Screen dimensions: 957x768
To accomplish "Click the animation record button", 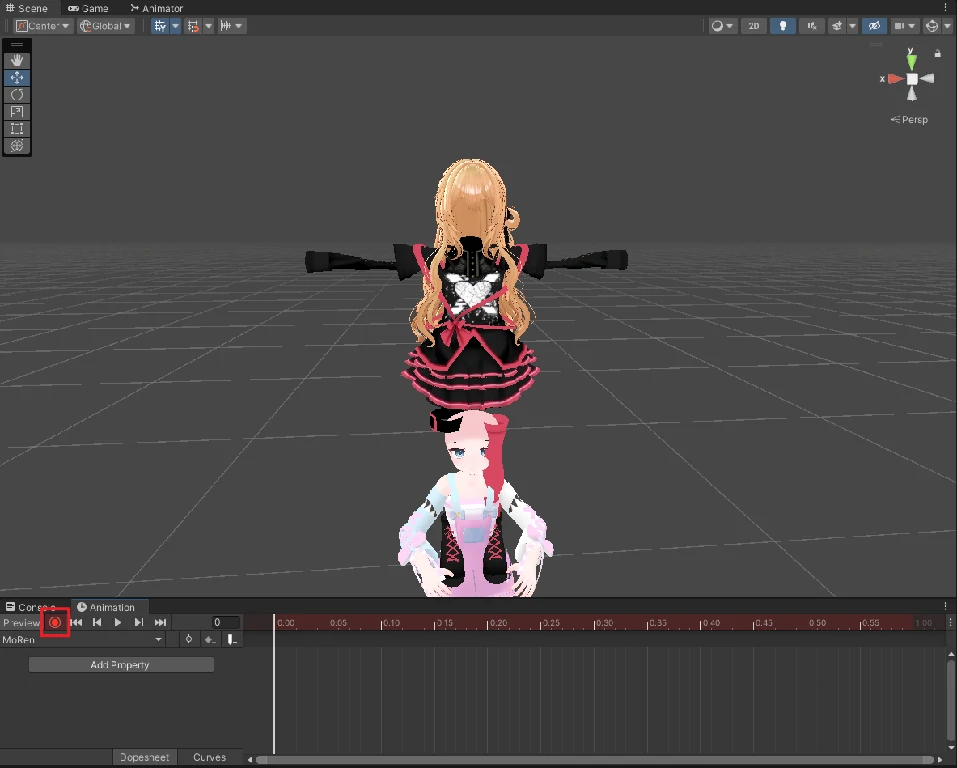I will coord(55,622).
